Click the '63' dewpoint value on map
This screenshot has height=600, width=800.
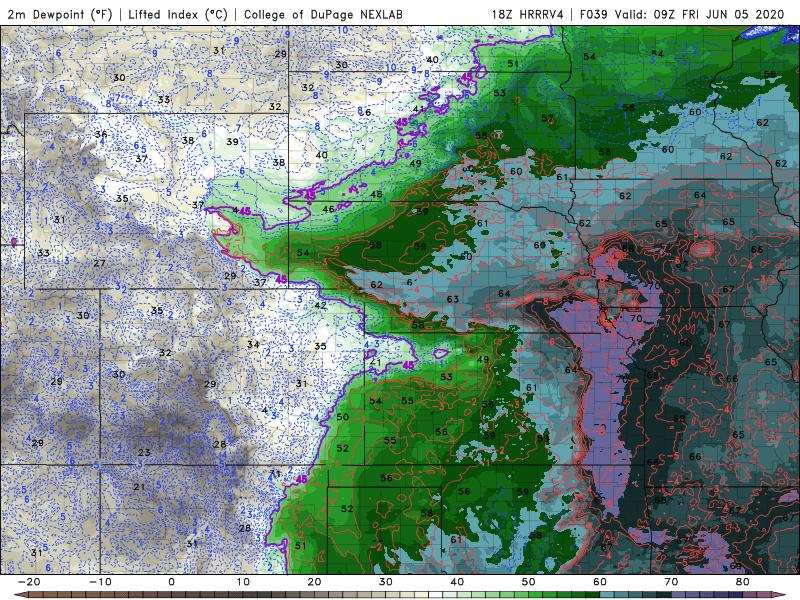tap(453, 299)
